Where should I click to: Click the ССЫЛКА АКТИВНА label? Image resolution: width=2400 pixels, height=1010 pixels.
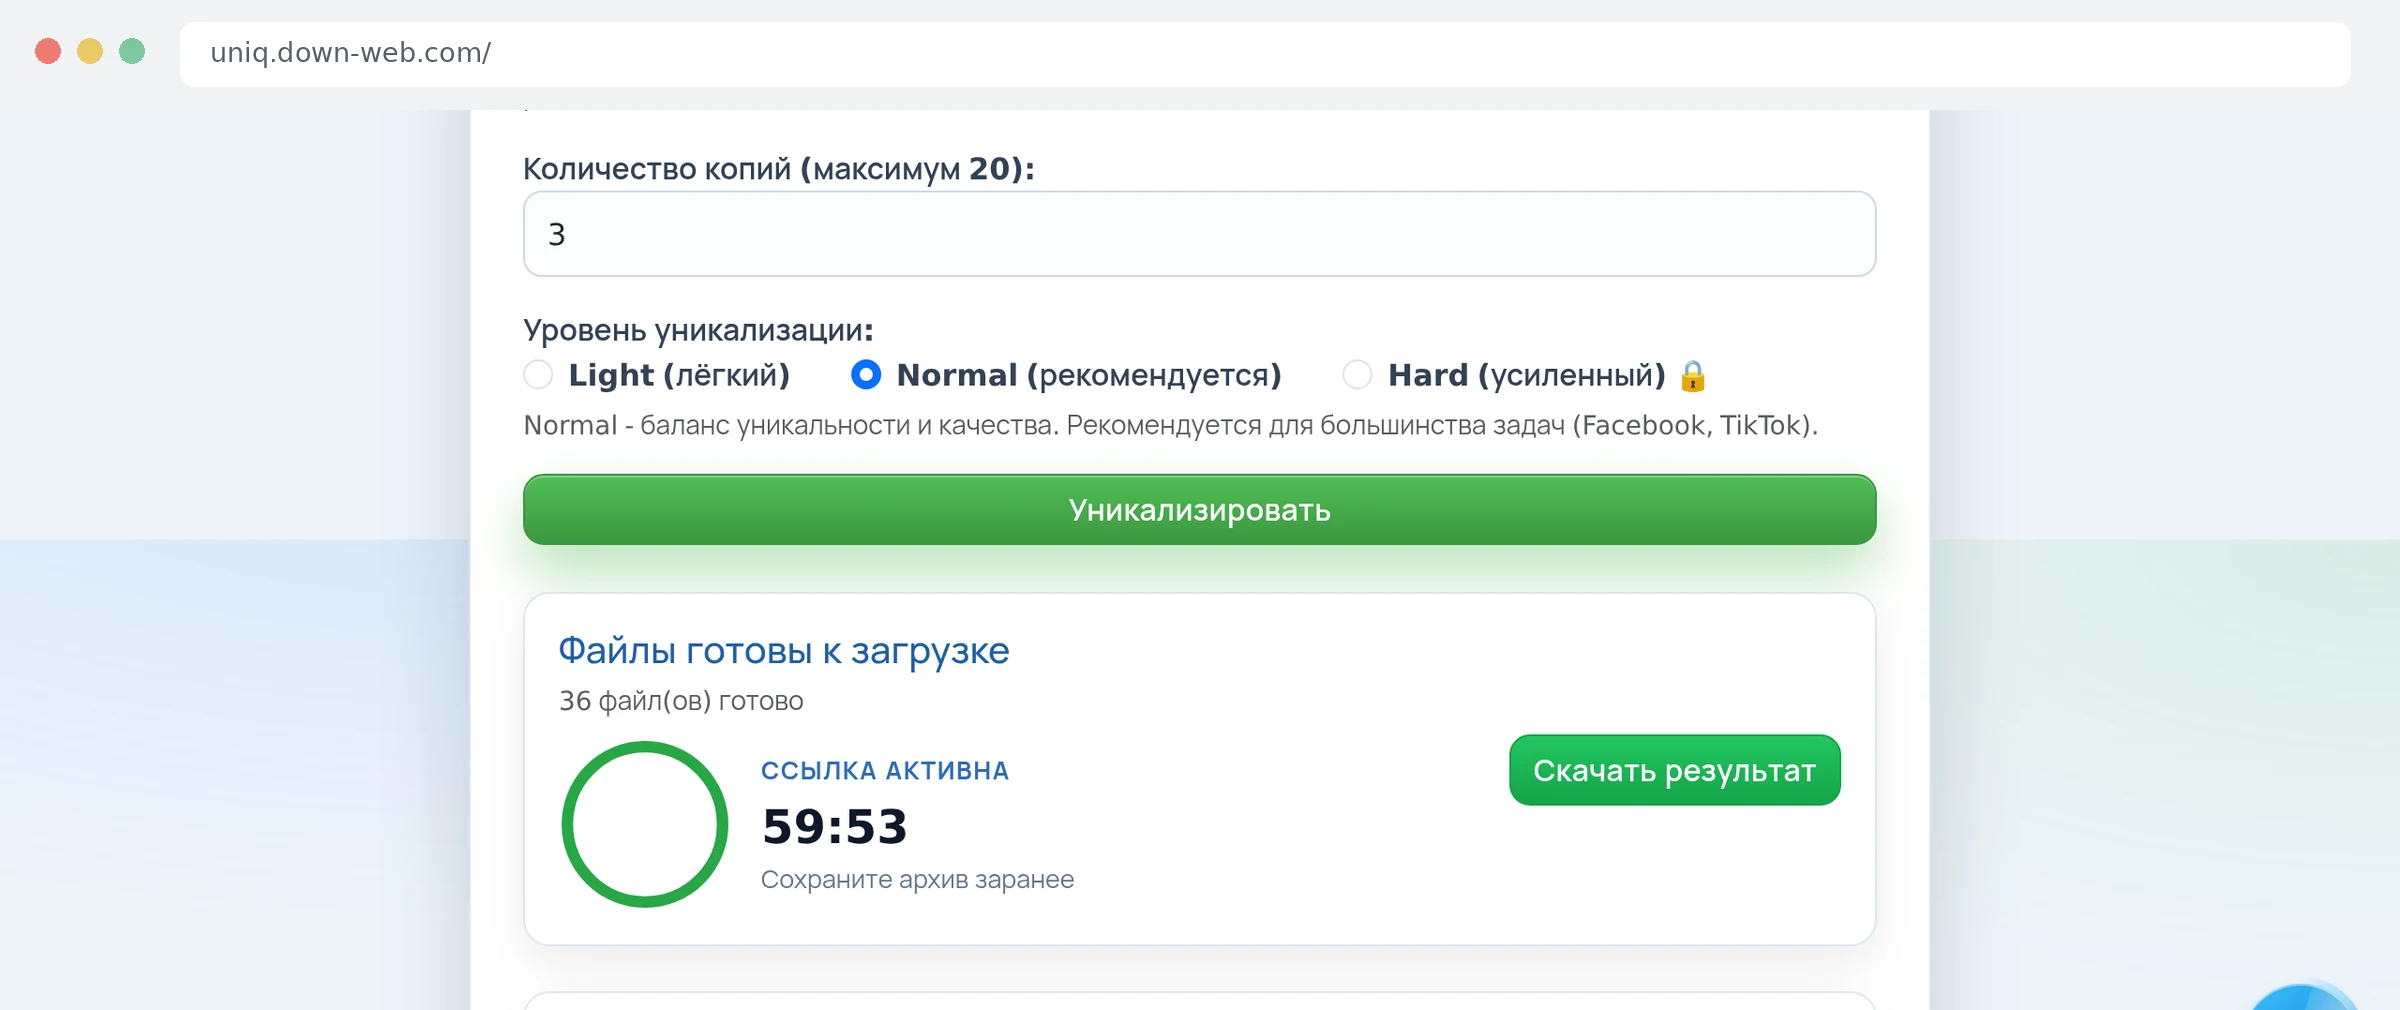(x=885, y=771)
